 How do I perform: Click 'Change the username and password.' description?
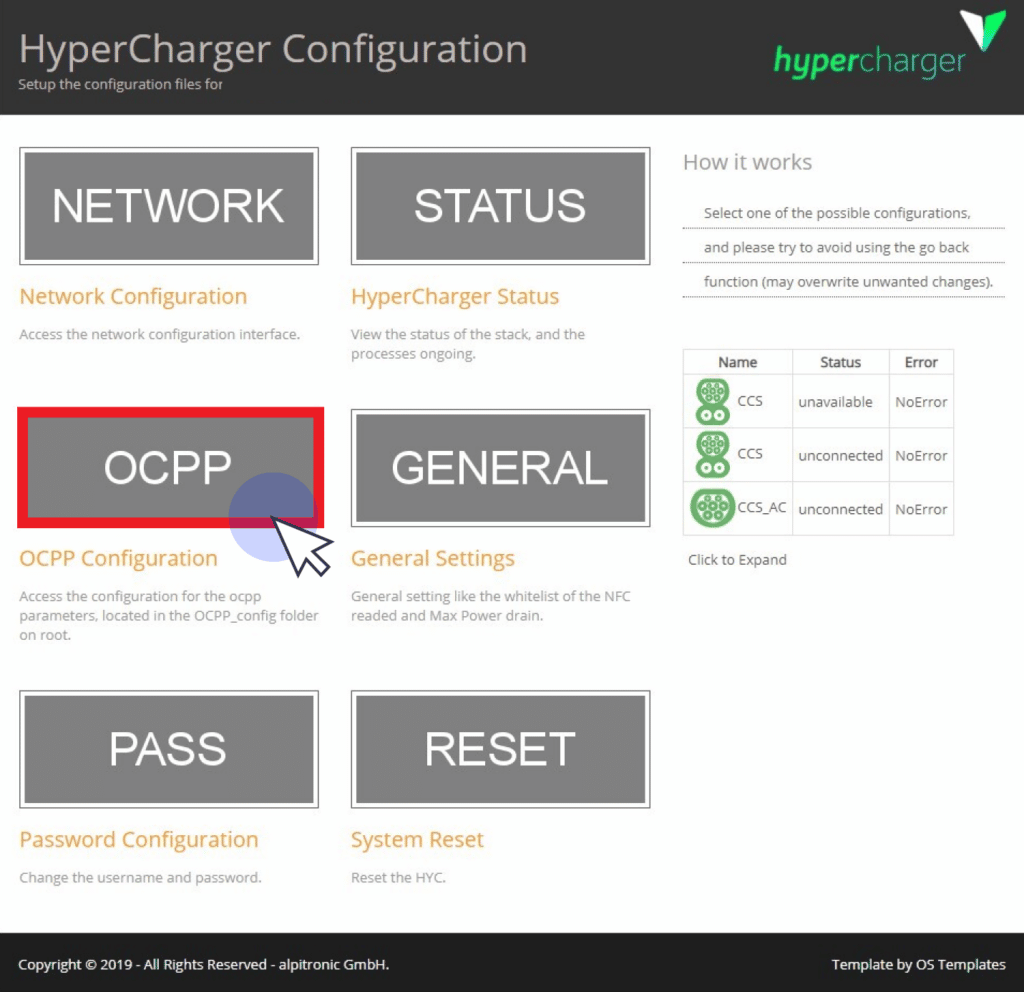[140, 878]
